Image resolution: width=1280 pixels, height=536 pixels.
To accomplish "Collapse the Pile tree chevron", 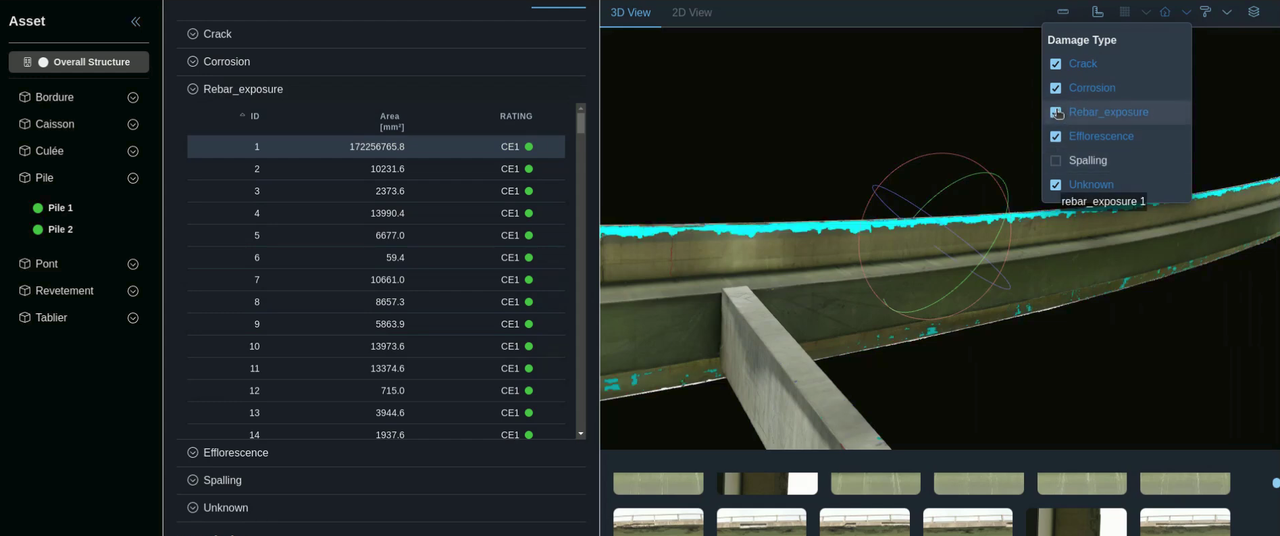I will tap(133, 179).
